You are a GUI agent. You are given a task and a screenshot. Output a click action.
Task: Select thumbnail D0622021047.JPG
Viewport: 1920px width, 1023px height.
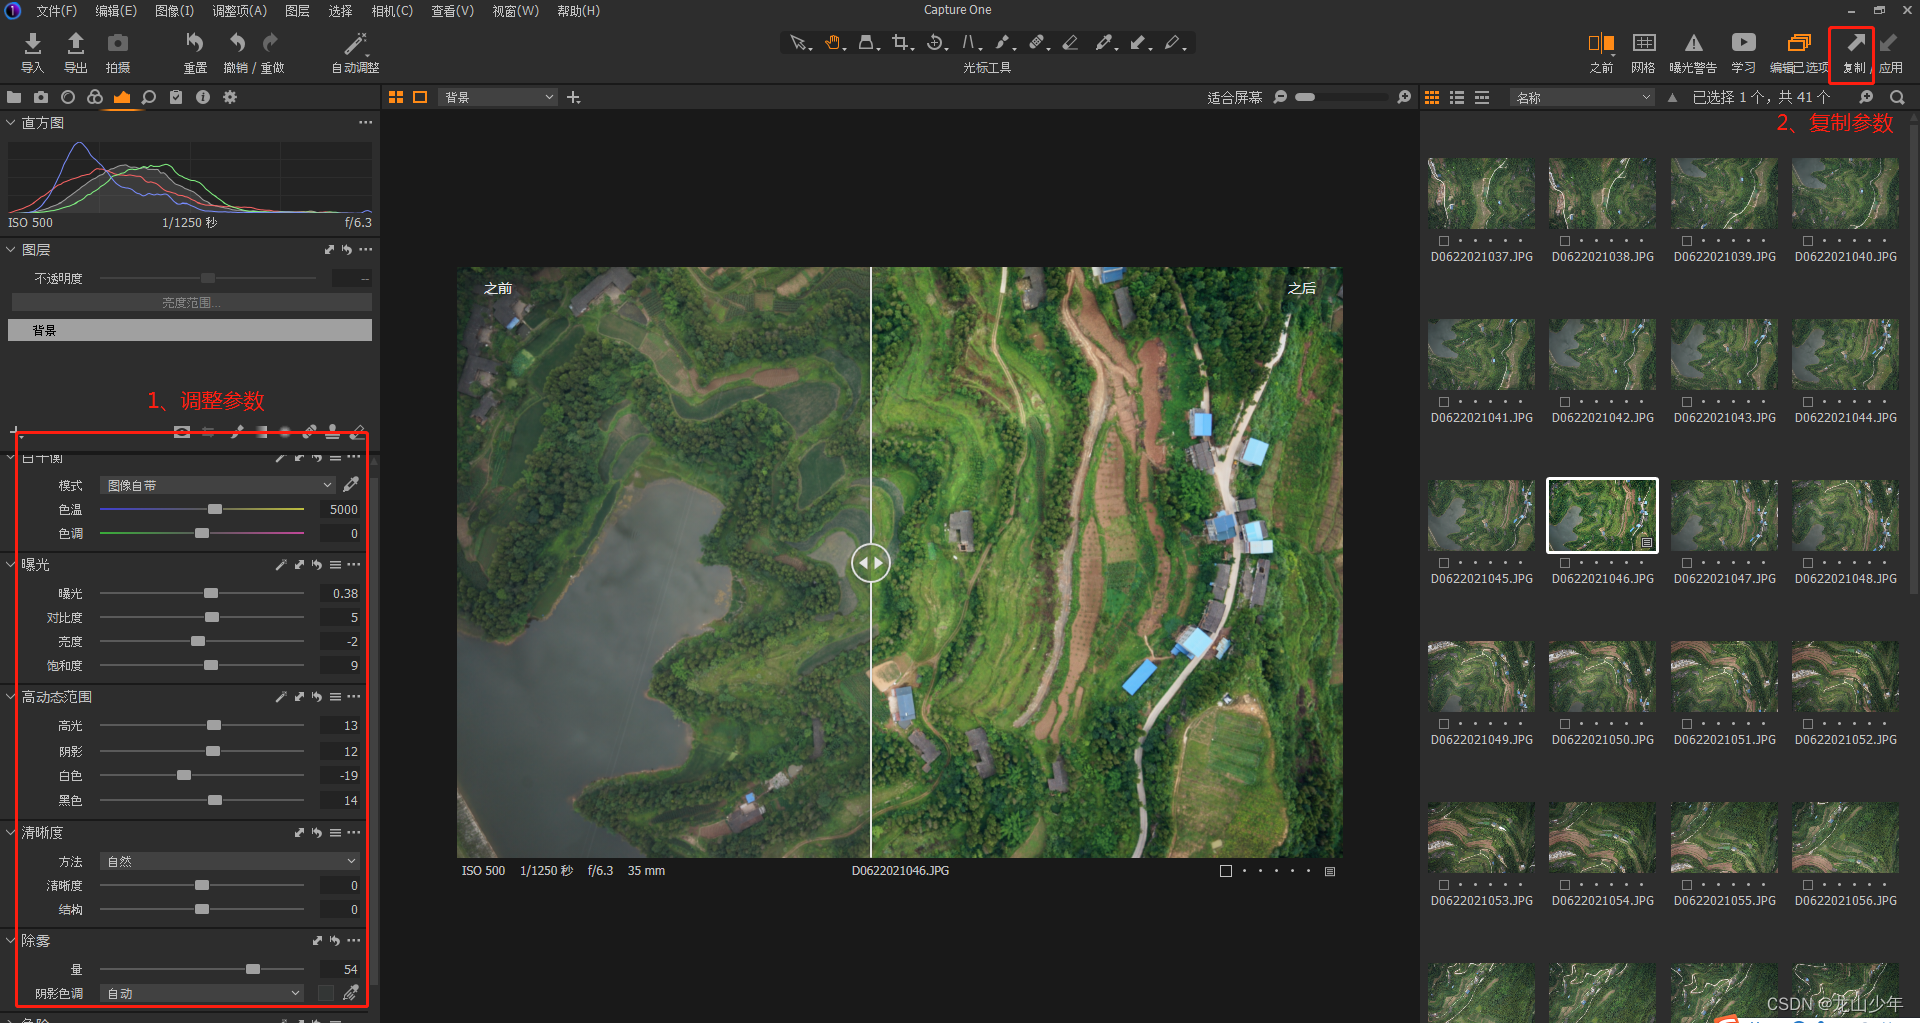[x=1724, y=515]
